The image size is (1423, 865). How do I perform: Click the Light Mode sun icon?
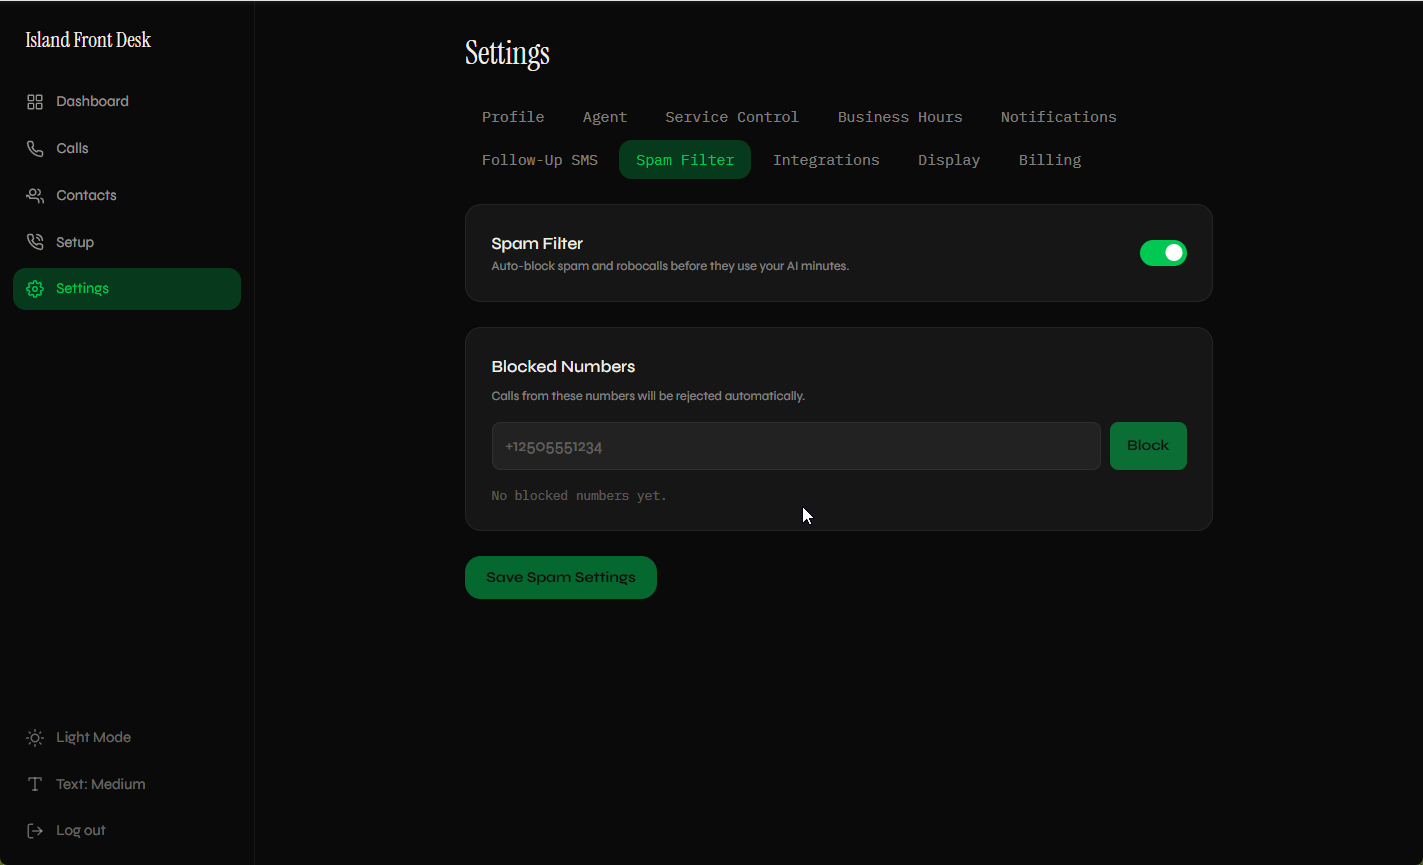click(x=34, y=737)
